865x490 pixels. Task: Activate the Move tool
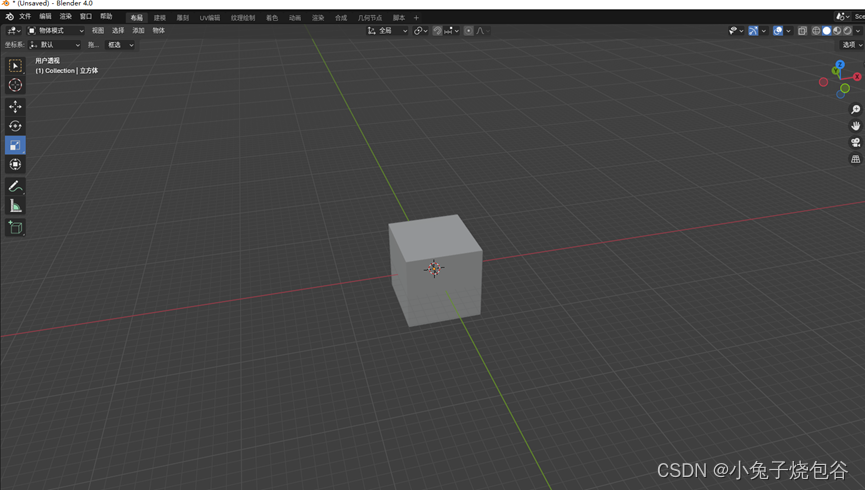coord(15,106)
